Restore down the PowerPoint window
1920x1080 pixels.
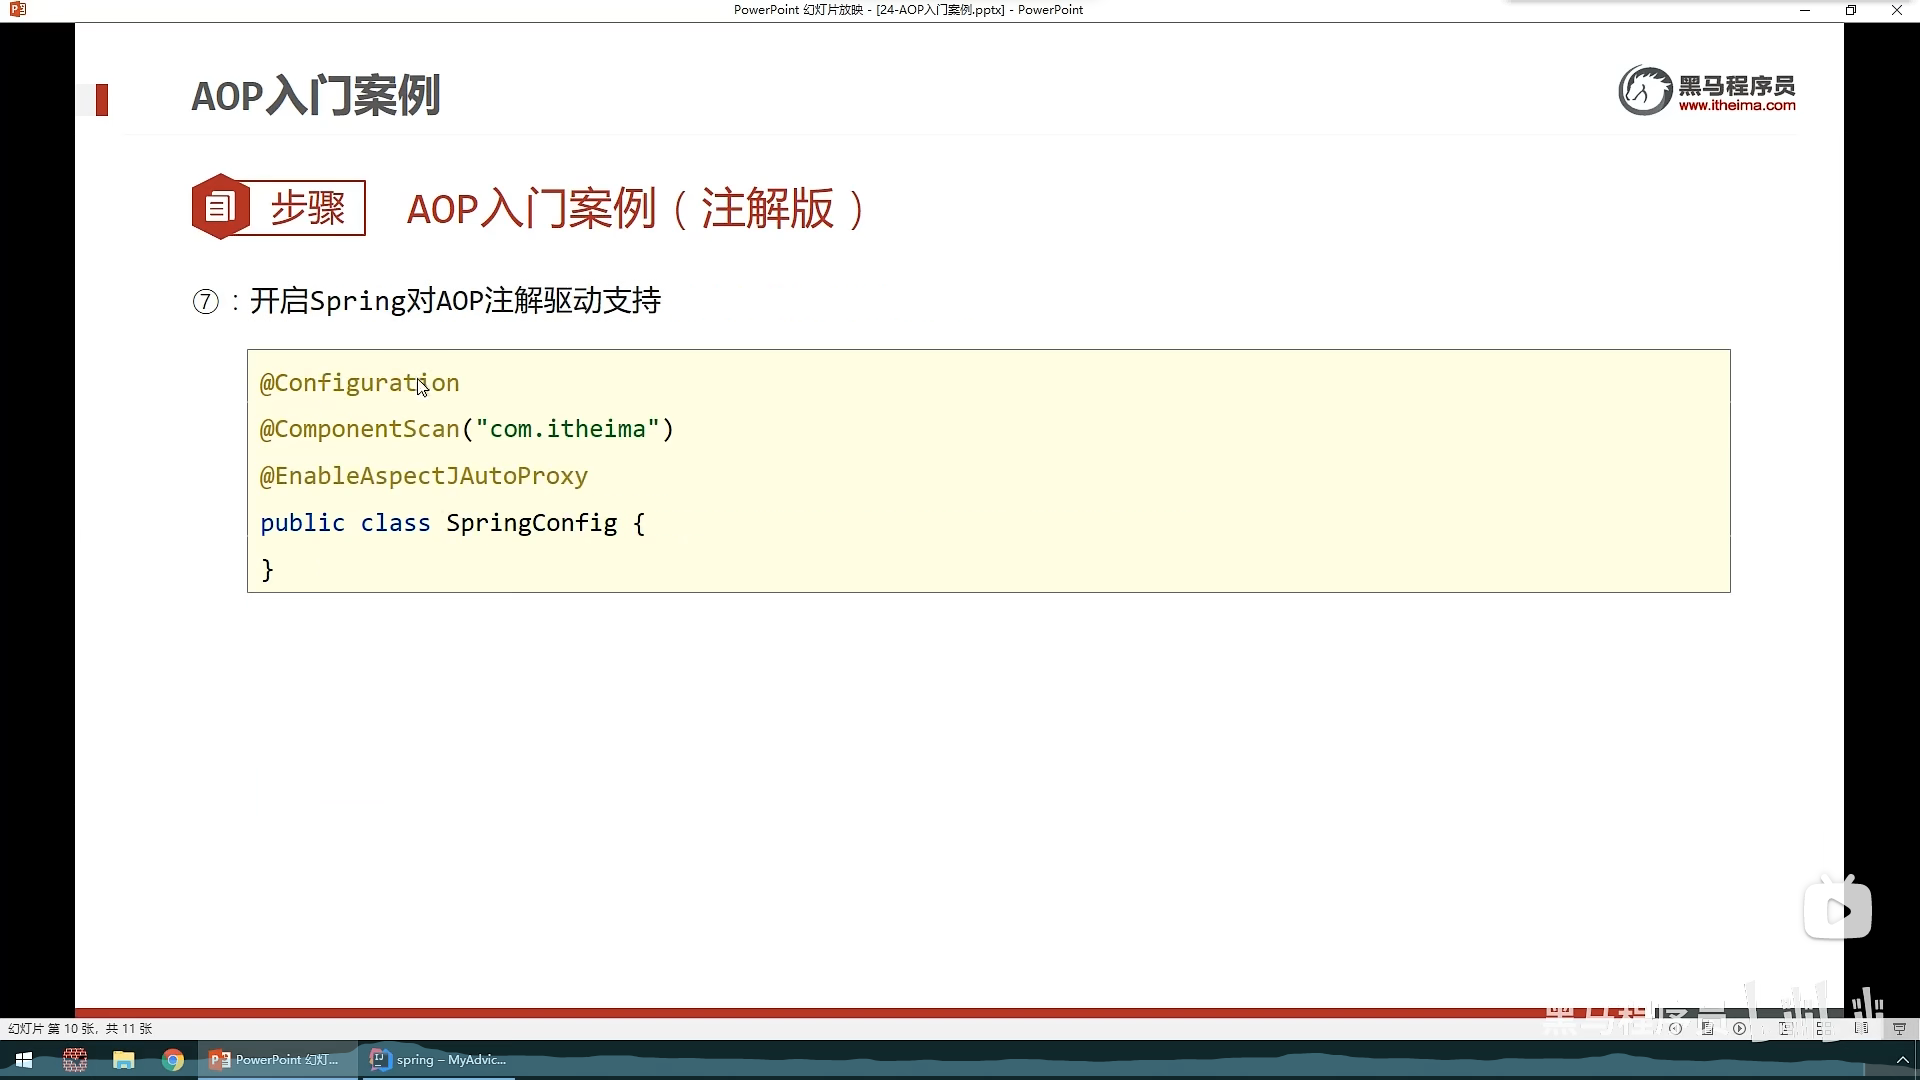tap(1851, 10)
